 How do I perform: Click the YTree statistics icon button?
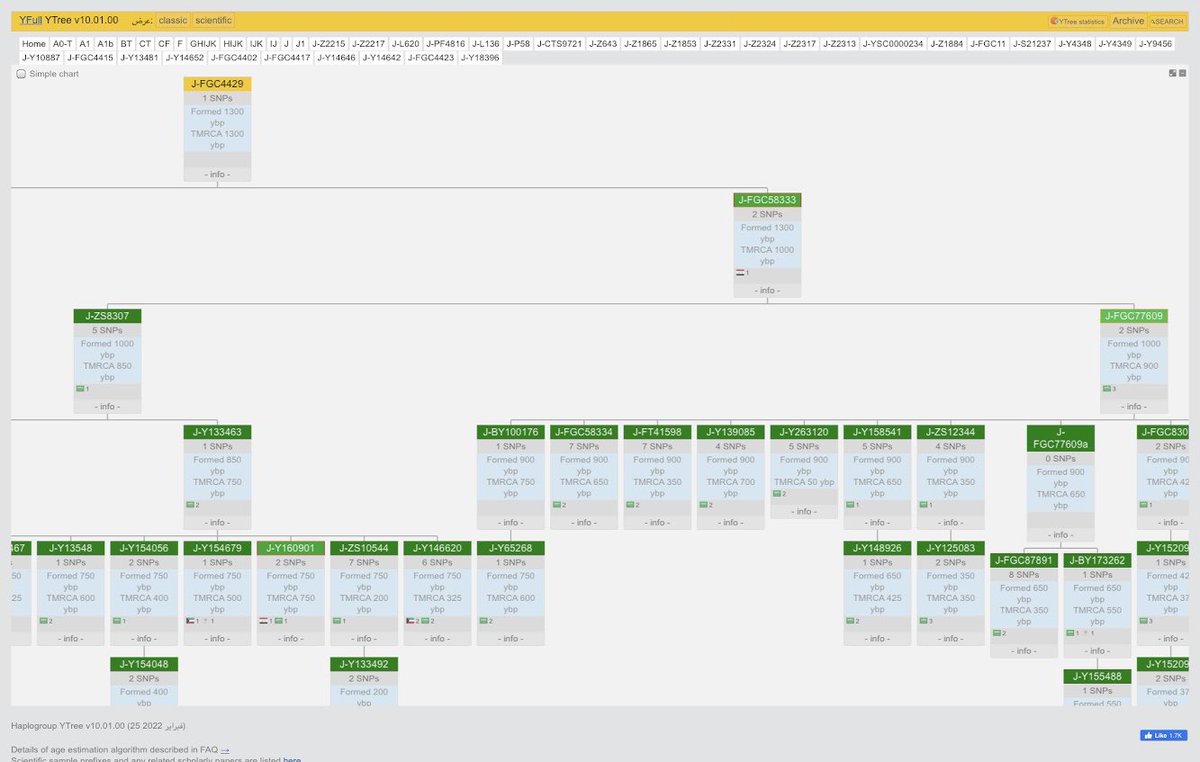pyautogui.click(x=1077, y=21)
